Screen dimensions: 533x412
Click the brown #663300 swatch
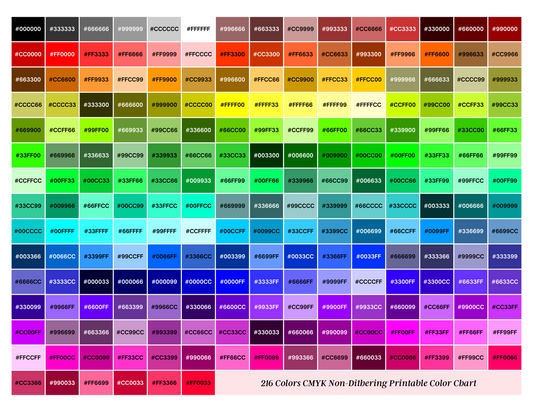(x=28, y=80)
